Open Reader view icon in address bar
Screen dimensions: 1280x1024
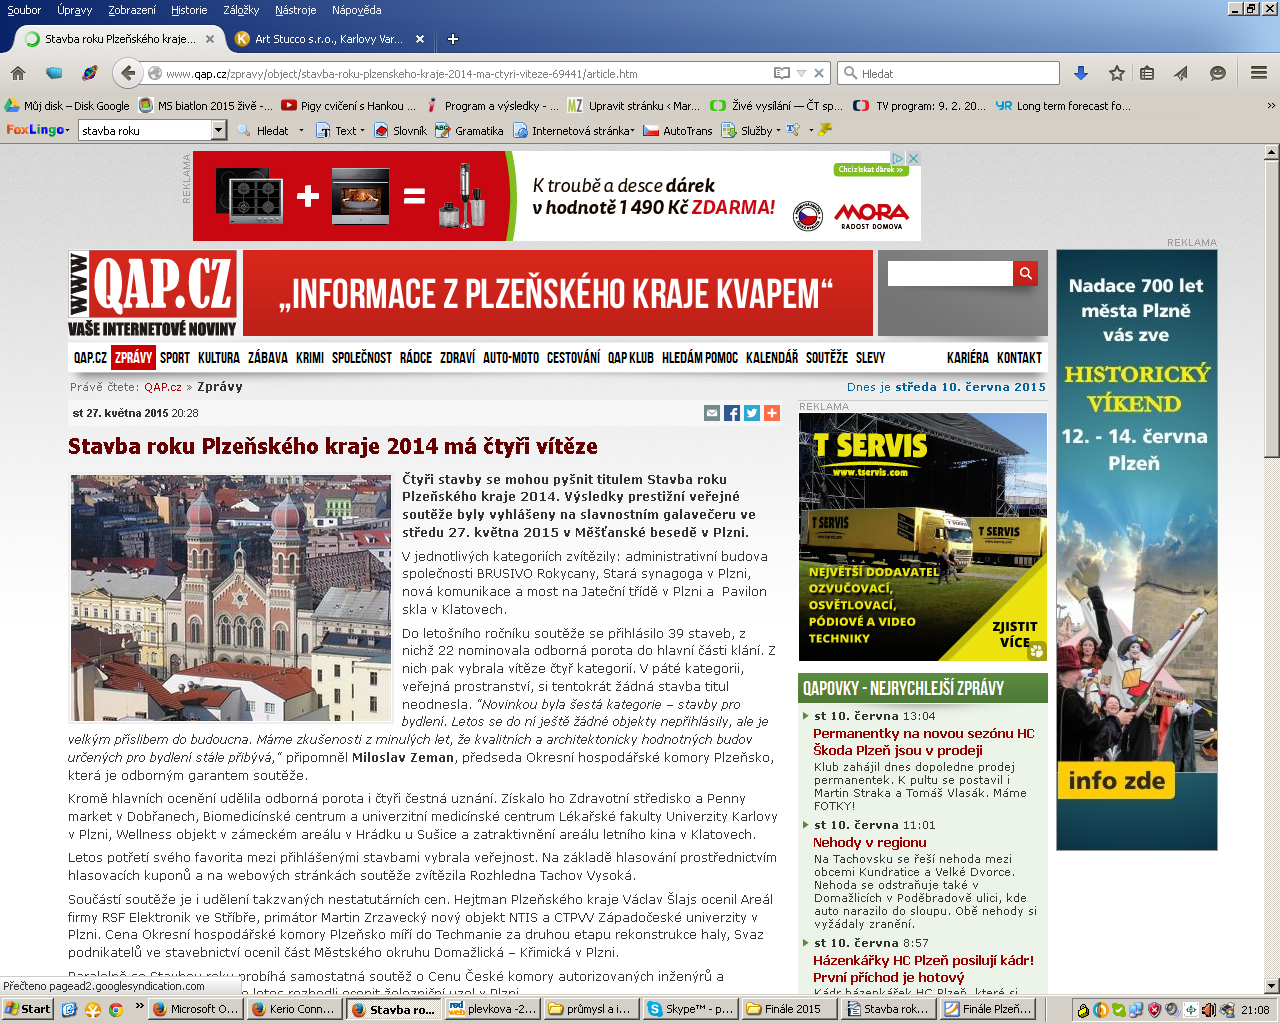[782, 73]
